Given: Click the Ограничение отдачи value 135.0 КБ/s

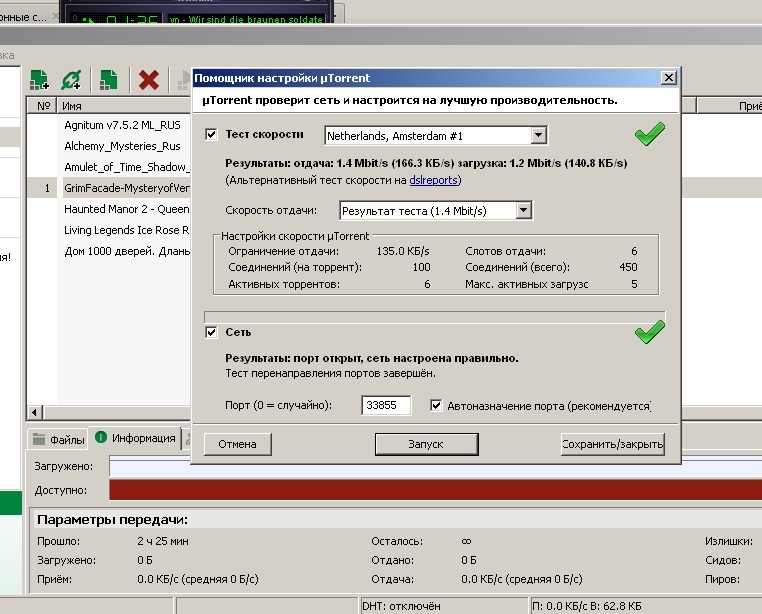Looking at the screenshot, I should coord(403,251).
